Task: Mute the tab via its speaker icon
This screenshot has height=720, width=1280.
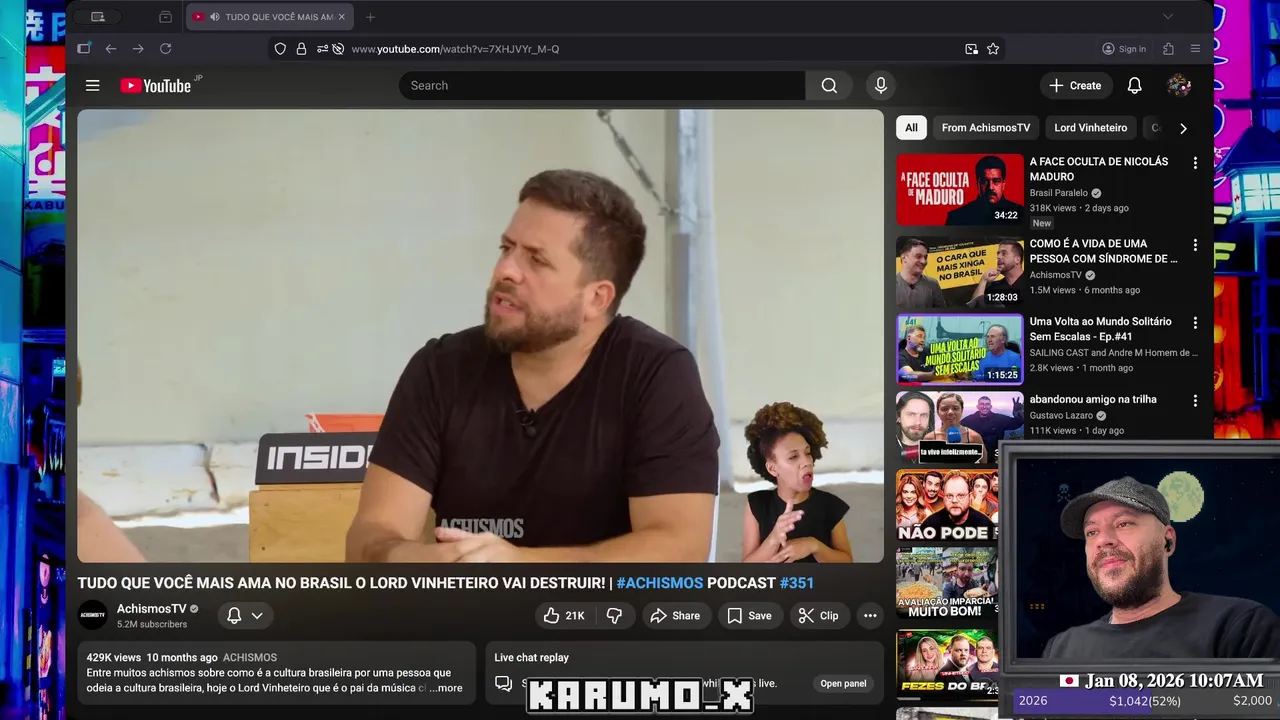Action: click(x=215, y=17)
